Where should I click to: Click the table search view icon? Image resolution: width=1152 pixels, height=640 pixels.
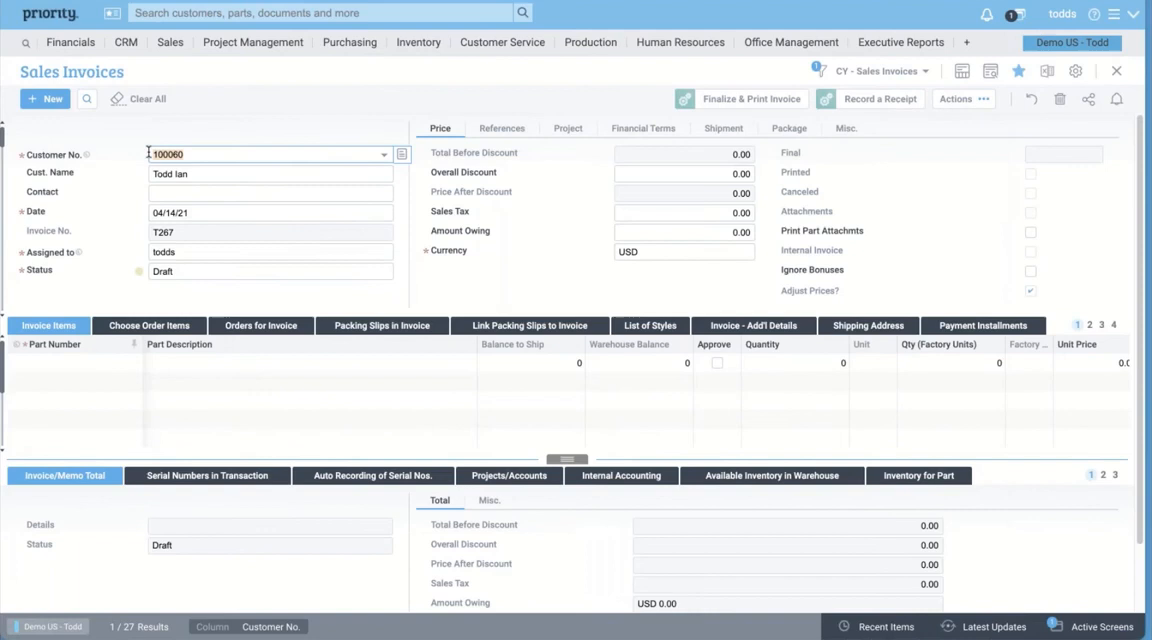(x=990, y=71)
